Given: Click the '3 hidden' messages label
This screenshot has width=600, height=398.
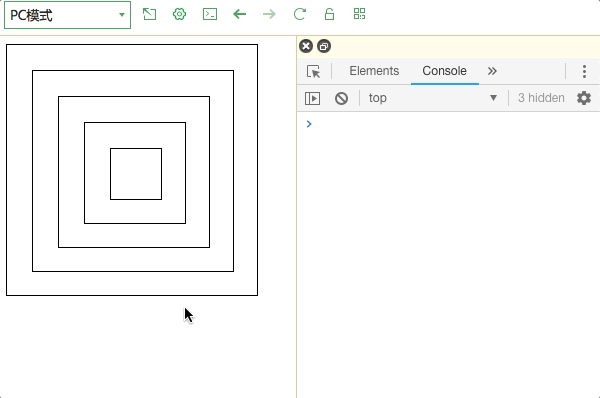Looking at the screenshot, I should [x=541, y=98].
